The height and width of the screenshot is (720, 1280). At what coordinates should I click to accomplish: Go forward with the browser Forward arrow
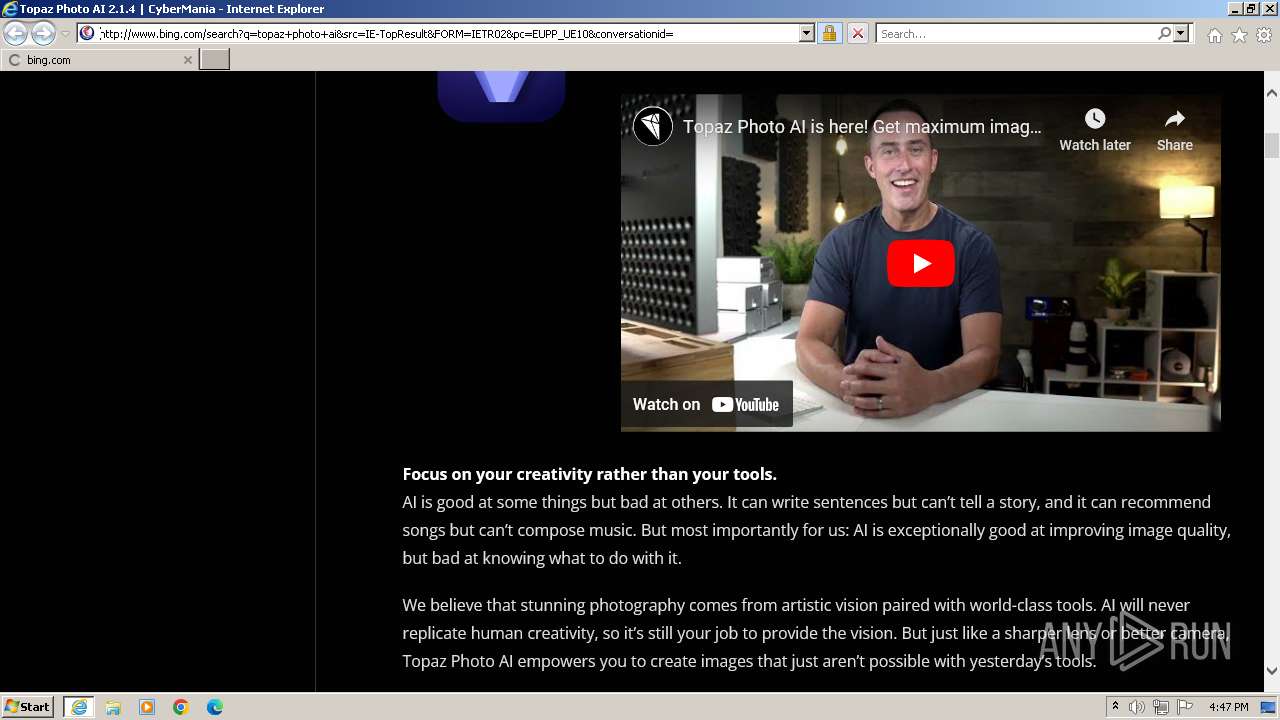(x=43, y=33)
